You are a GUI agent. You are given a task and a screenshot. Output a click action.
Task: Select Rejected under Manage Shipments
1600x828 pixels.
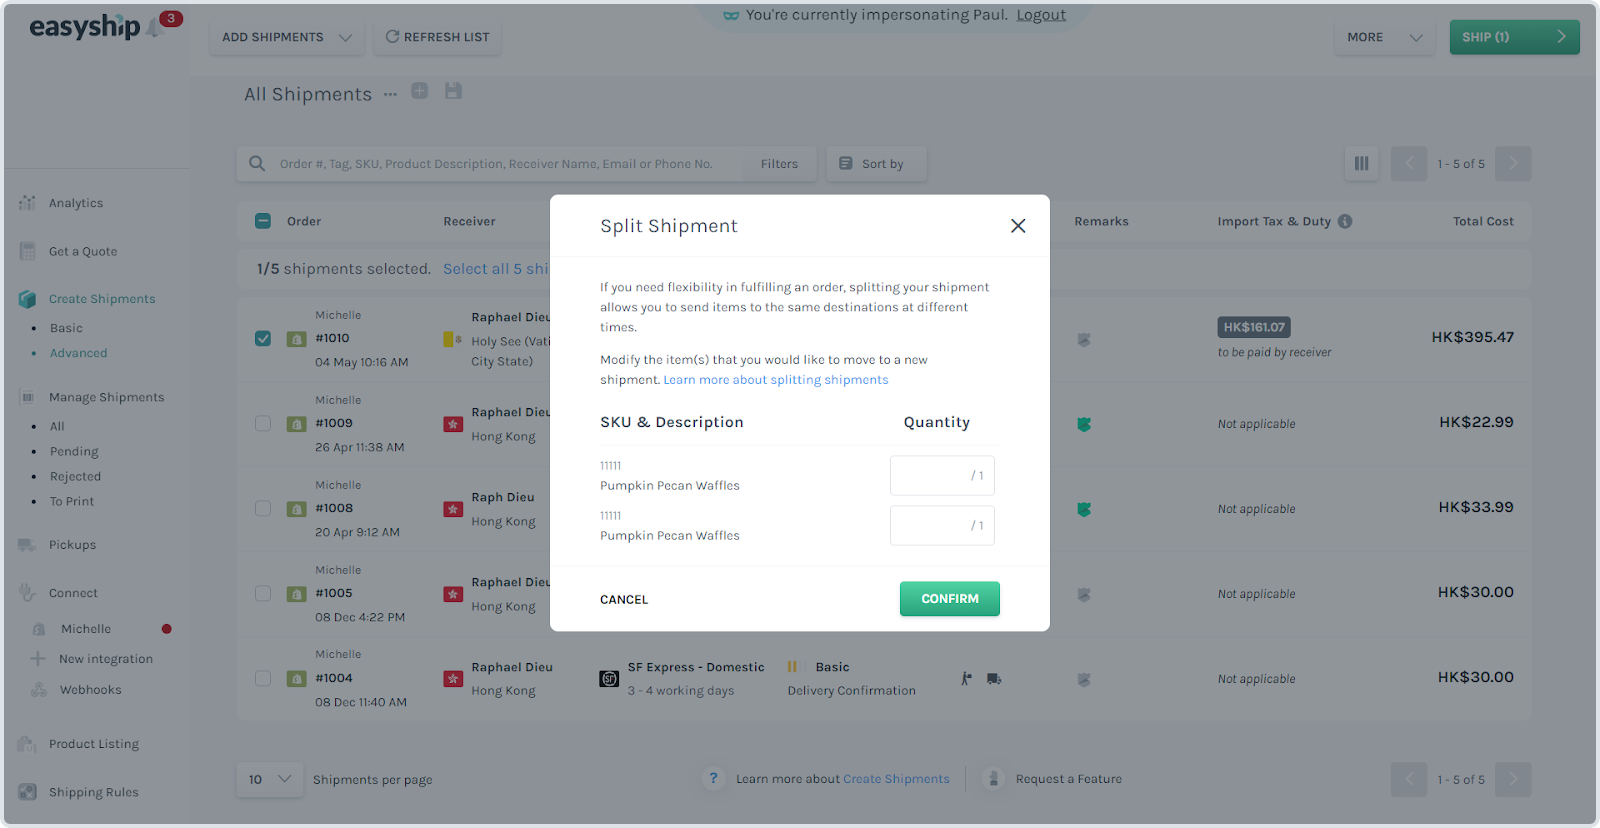coord(75,477)
